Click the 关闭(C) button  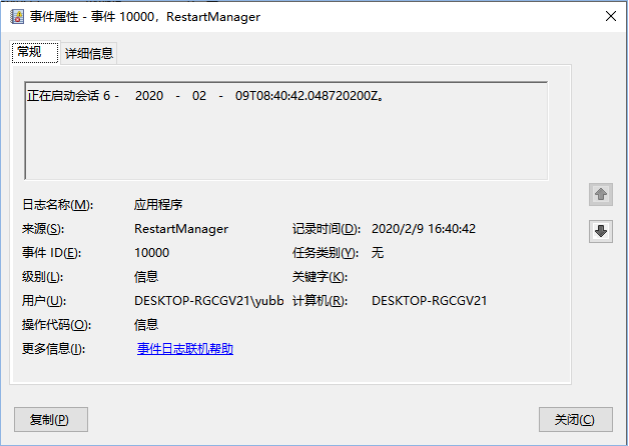point(575,420)
